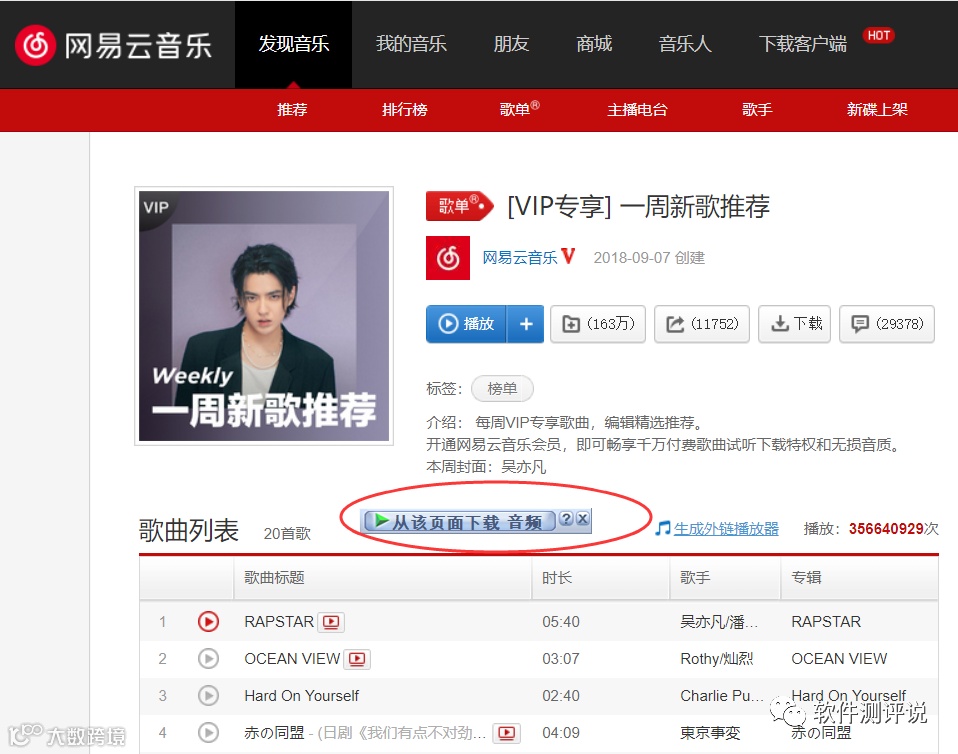The width and height of the screenshot is (958, 754).
Task: Select the 歌手 sub-menu
Action: [757, 110]
